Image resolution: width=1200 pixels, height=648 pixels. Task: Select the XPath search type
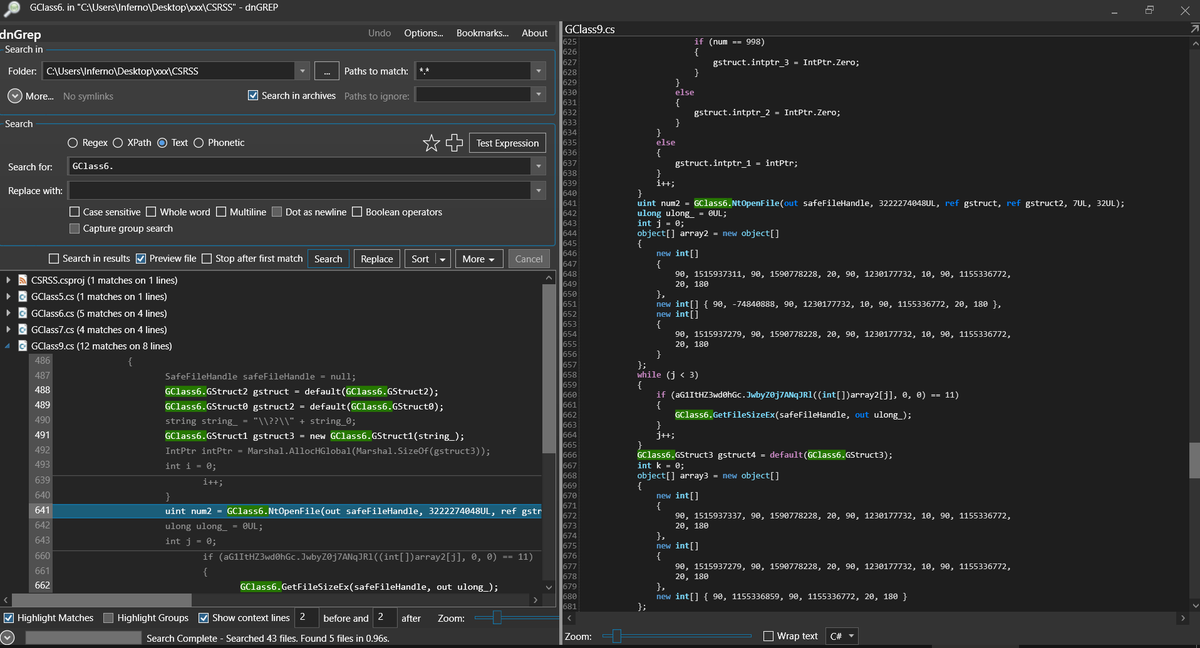coord(132,143)
